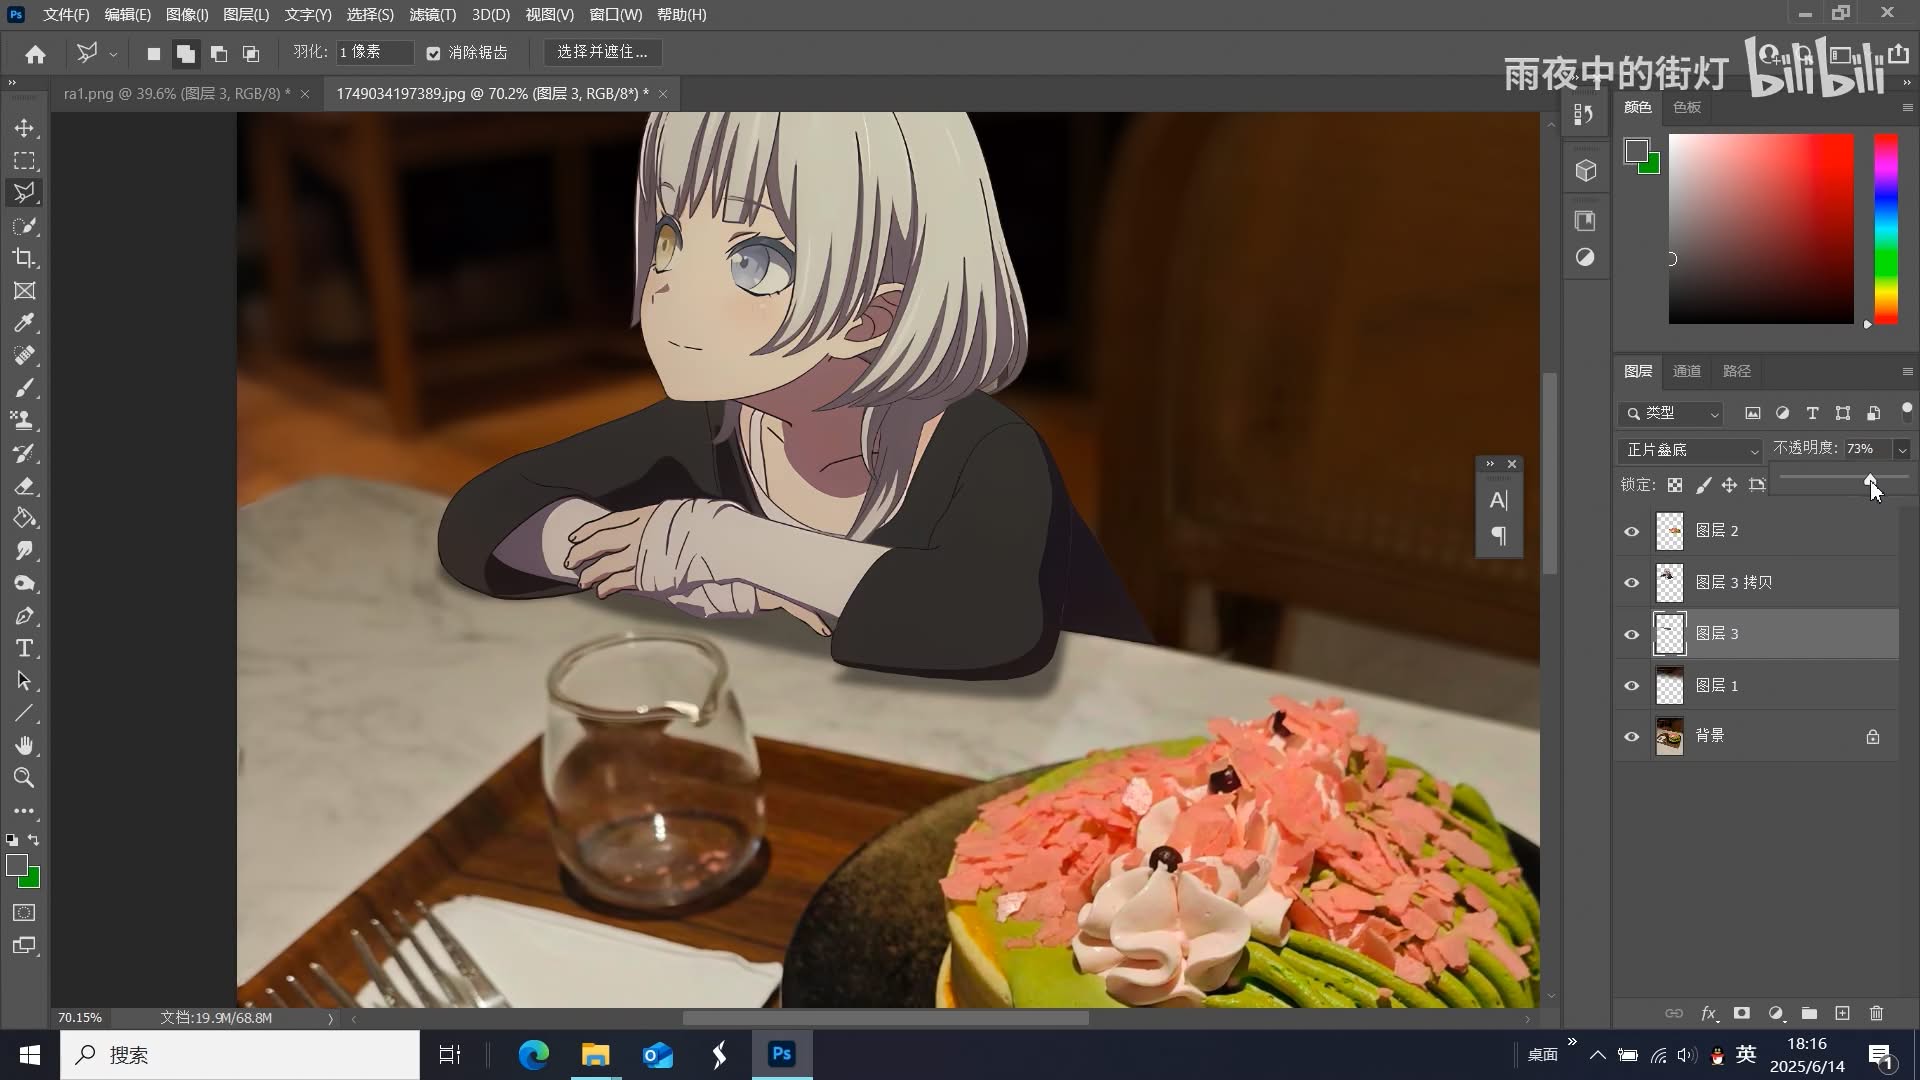Image resolution: width=1920 pixels, height=1080 pixels.
Task: Select the Crop tool
Action: [x=24, y=258]
